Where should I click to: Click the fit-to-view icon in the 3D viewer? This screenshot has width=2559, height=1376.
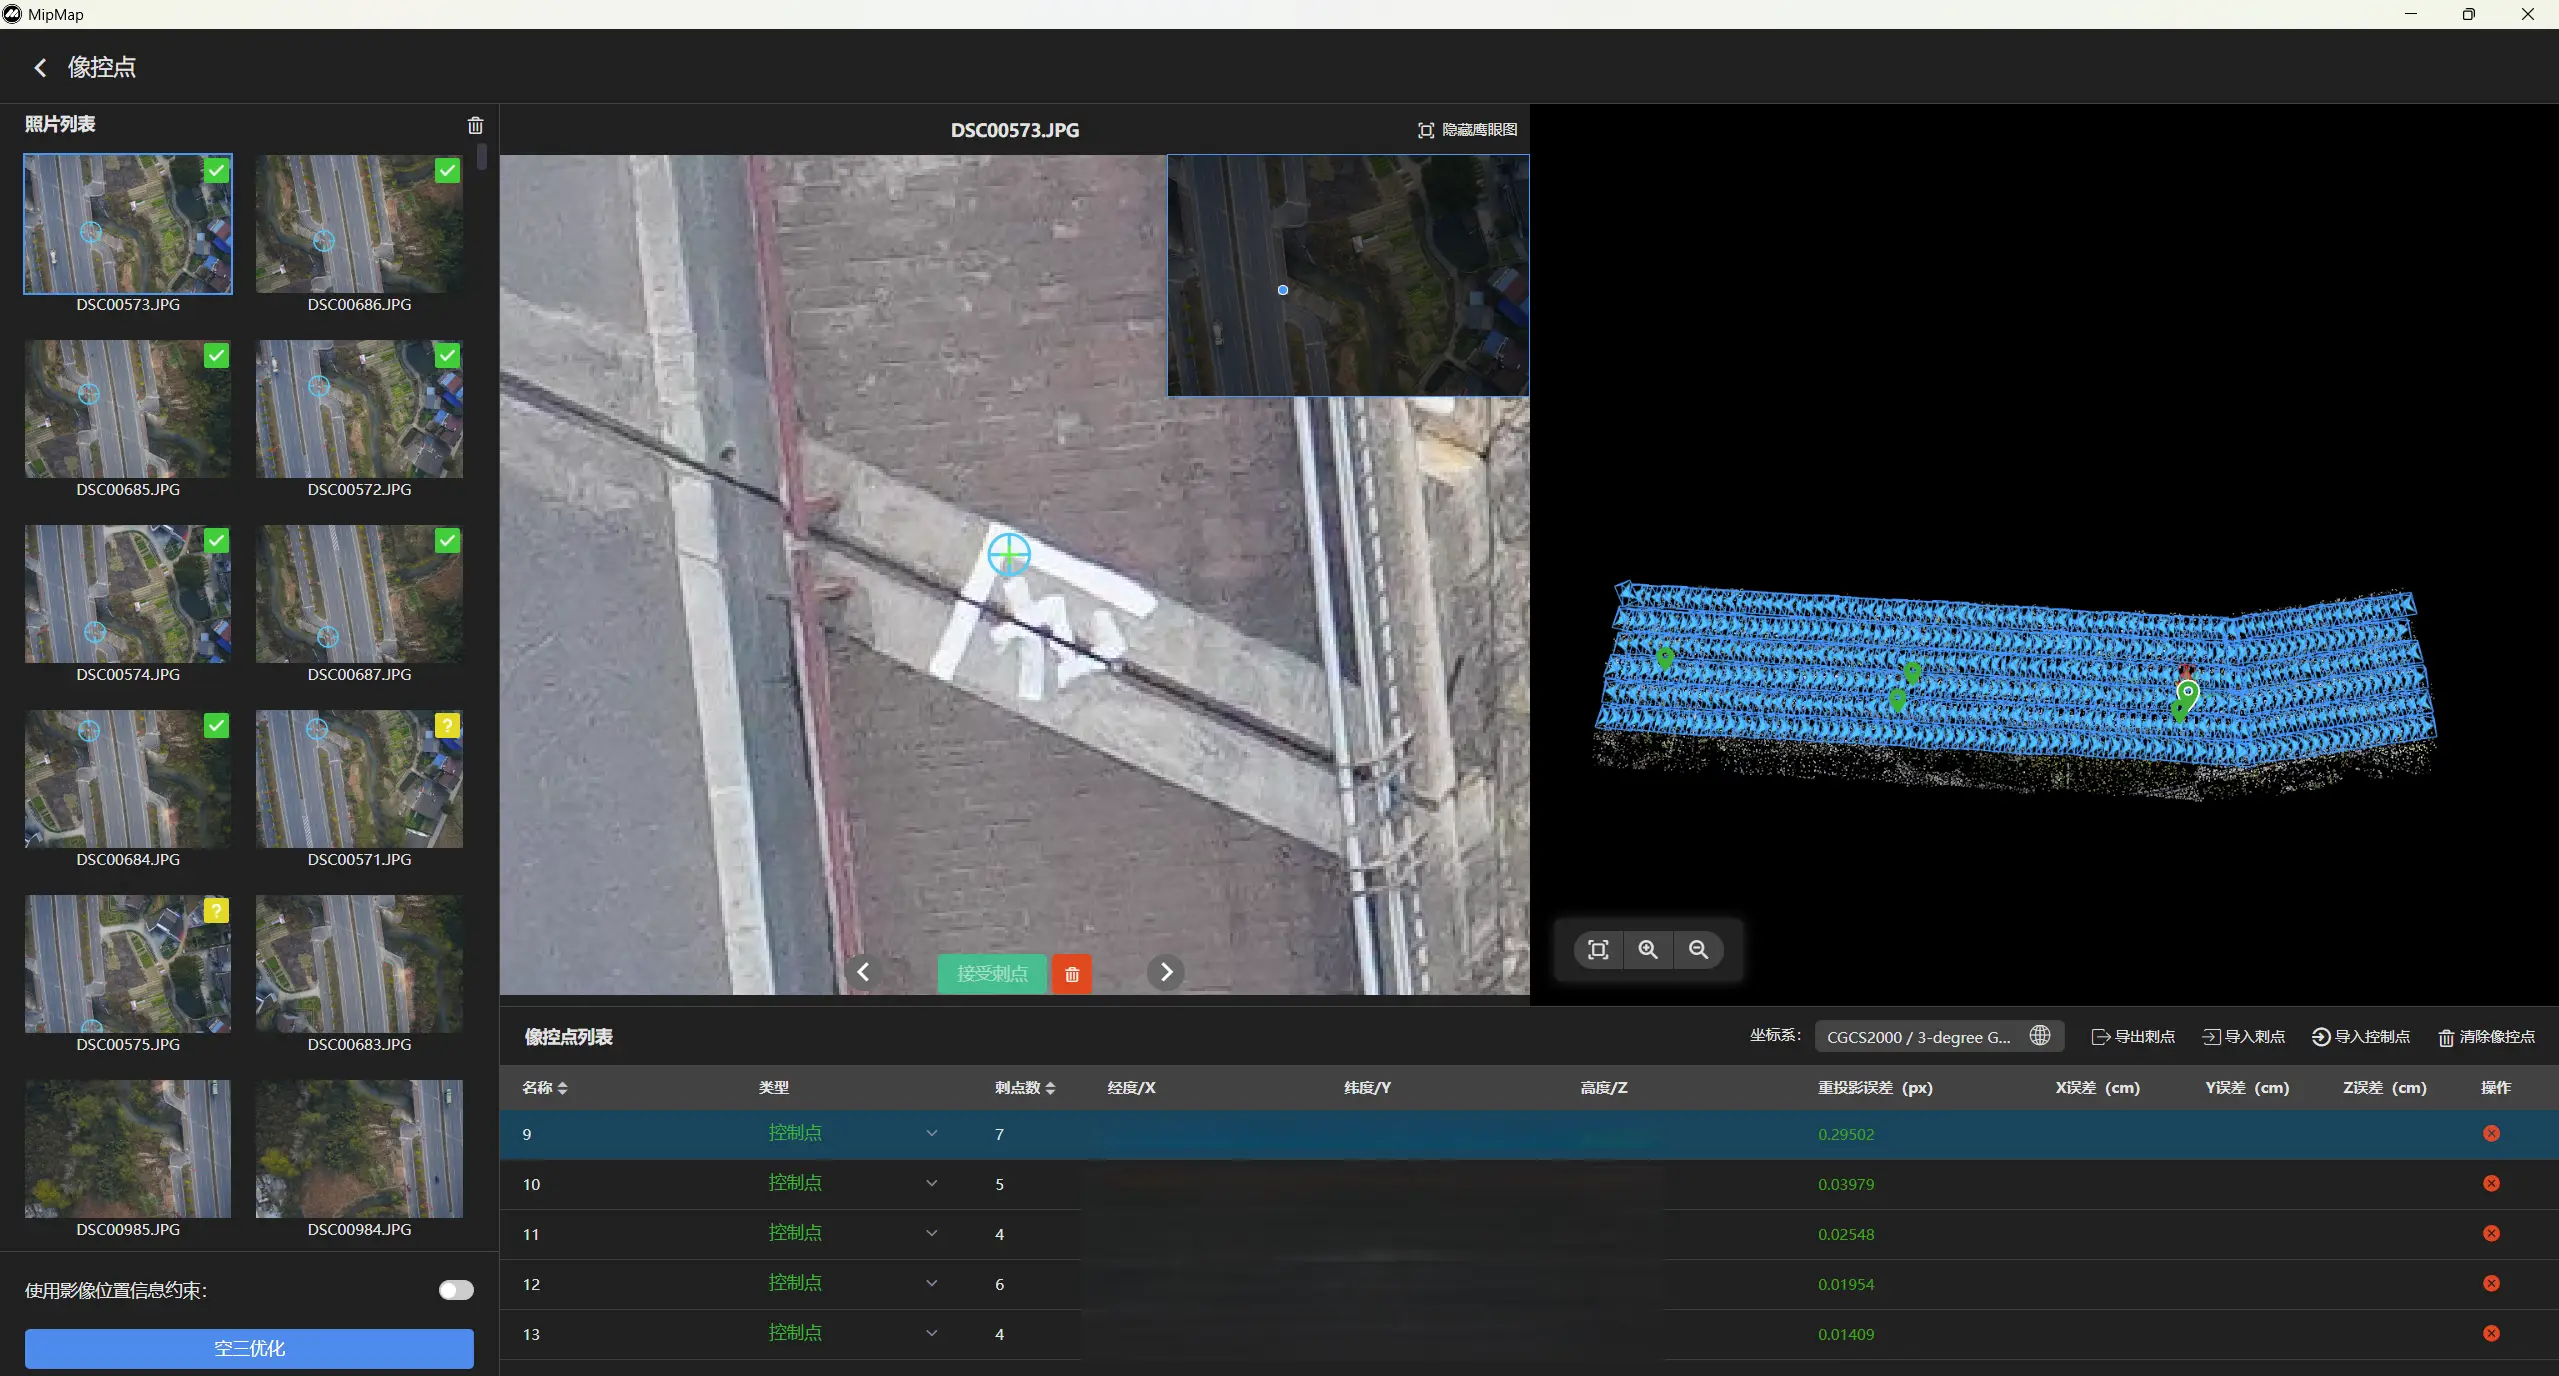(1598, 950)
